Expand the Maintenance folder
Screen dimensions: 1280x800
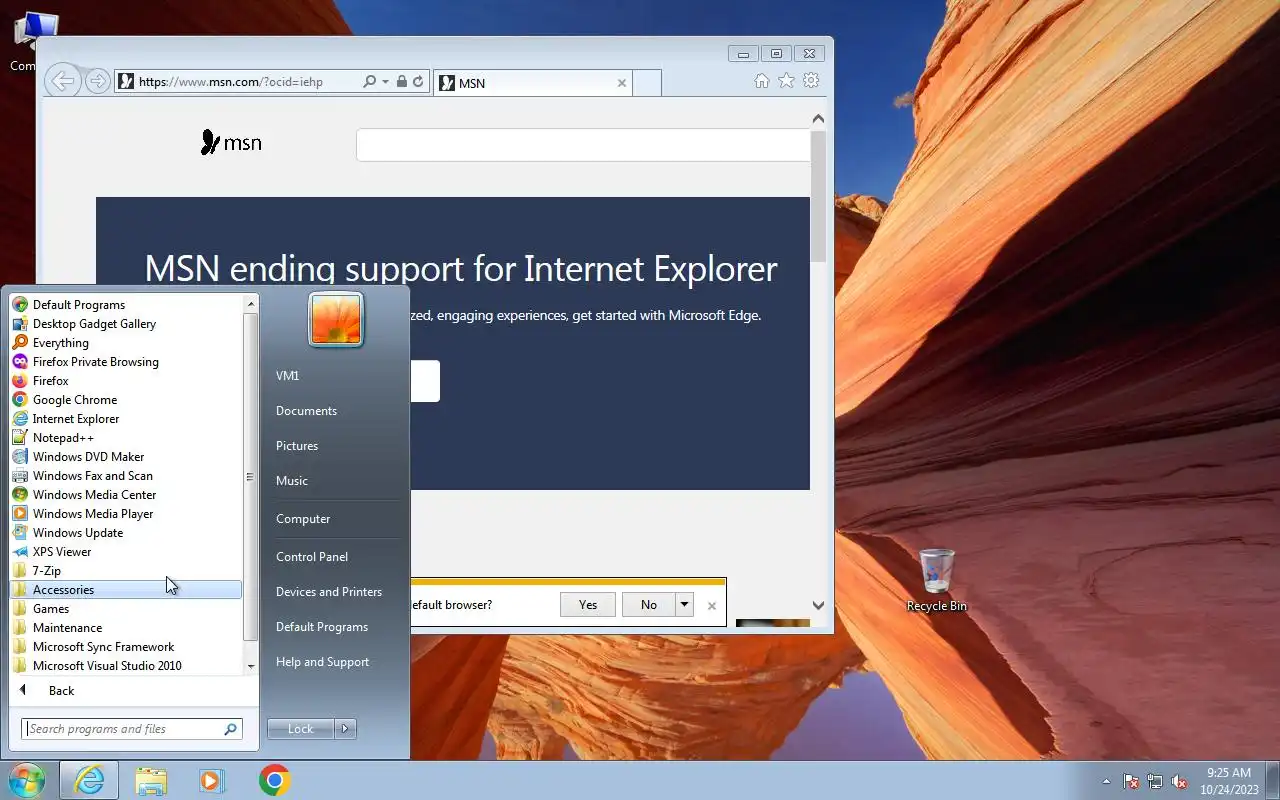coord(126,628)
